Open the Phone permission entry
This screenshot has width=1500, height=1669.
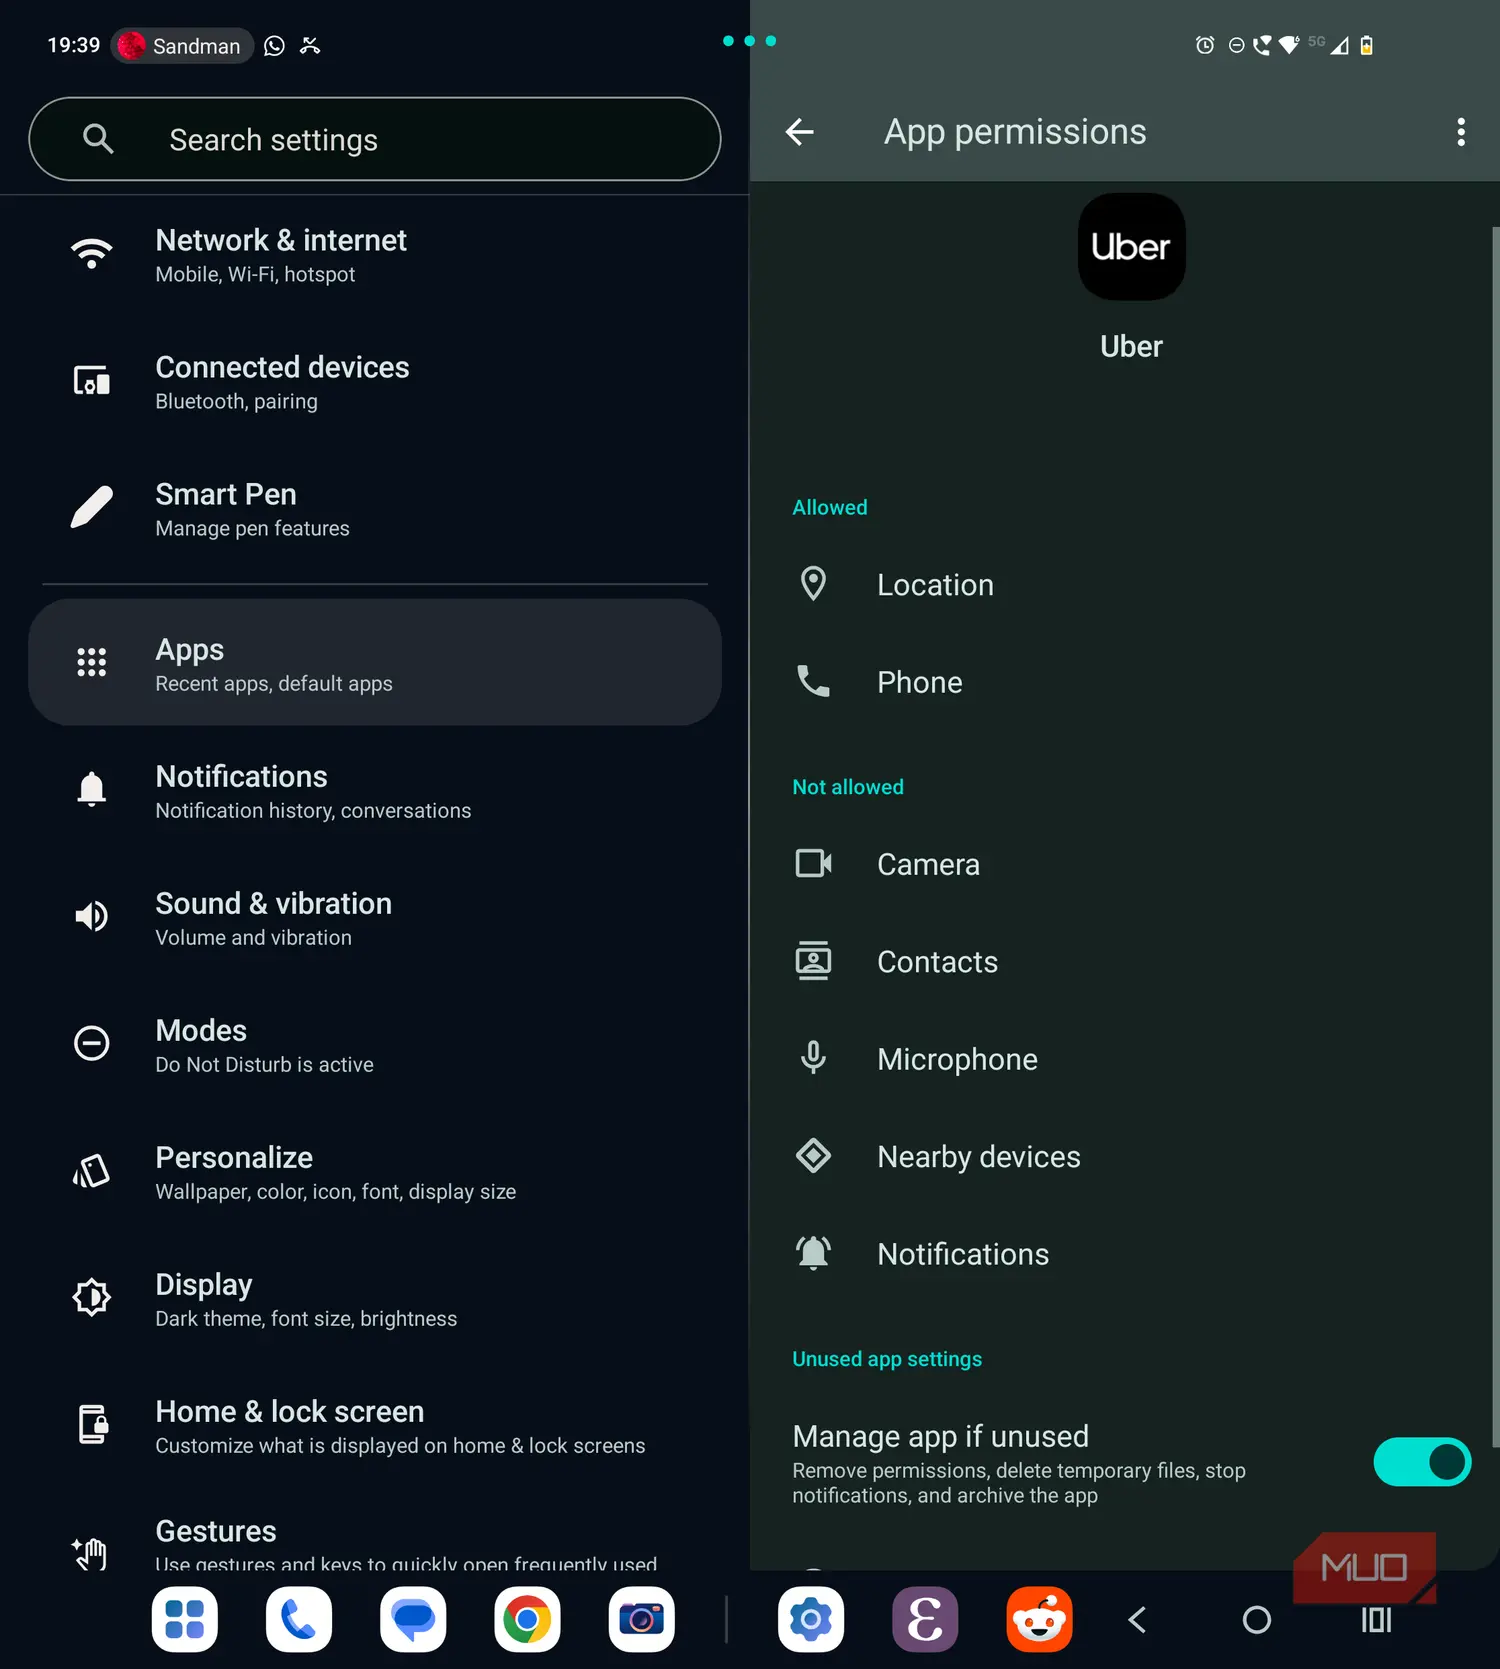coord(1125,682)
